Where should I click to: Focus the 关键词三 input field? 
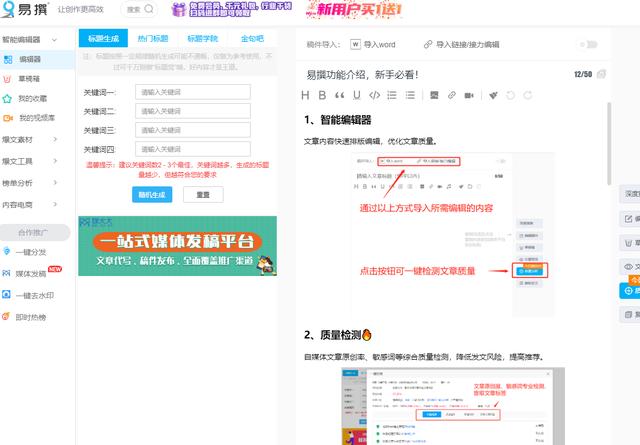click(193, 130)
